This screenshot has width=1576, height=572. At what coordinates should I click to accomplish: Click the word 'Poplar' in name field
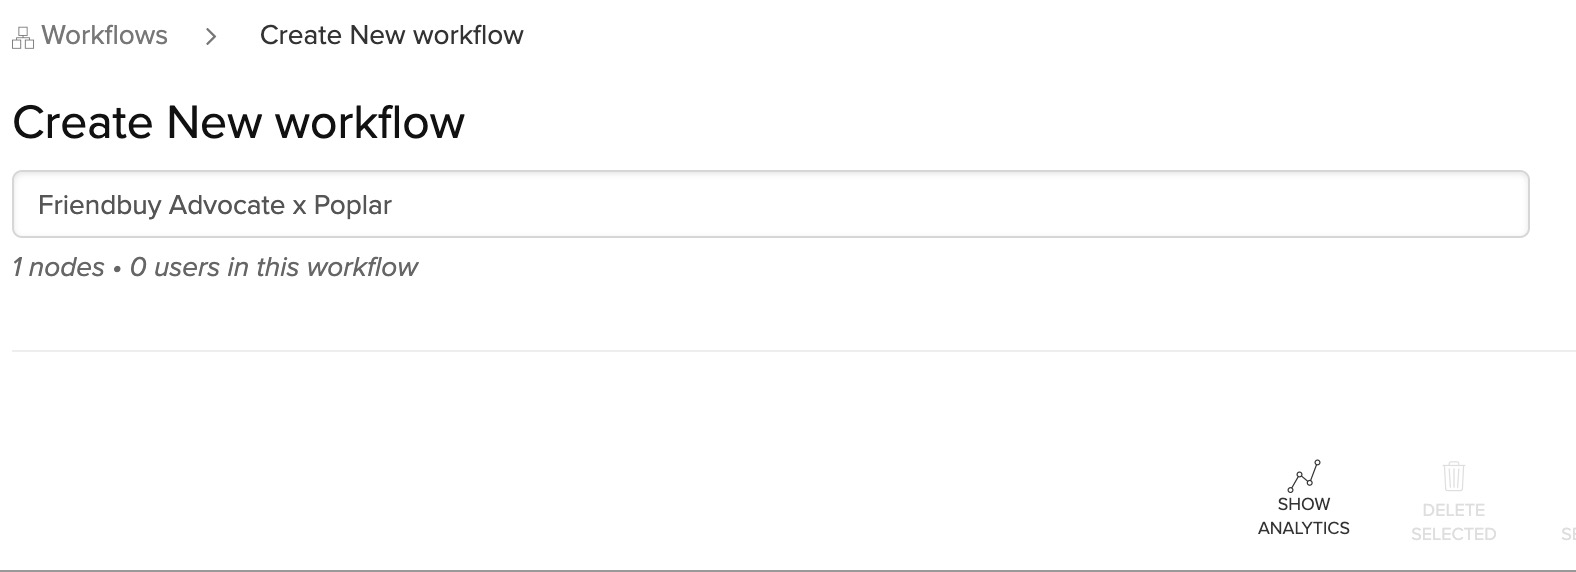pos(352,205)
